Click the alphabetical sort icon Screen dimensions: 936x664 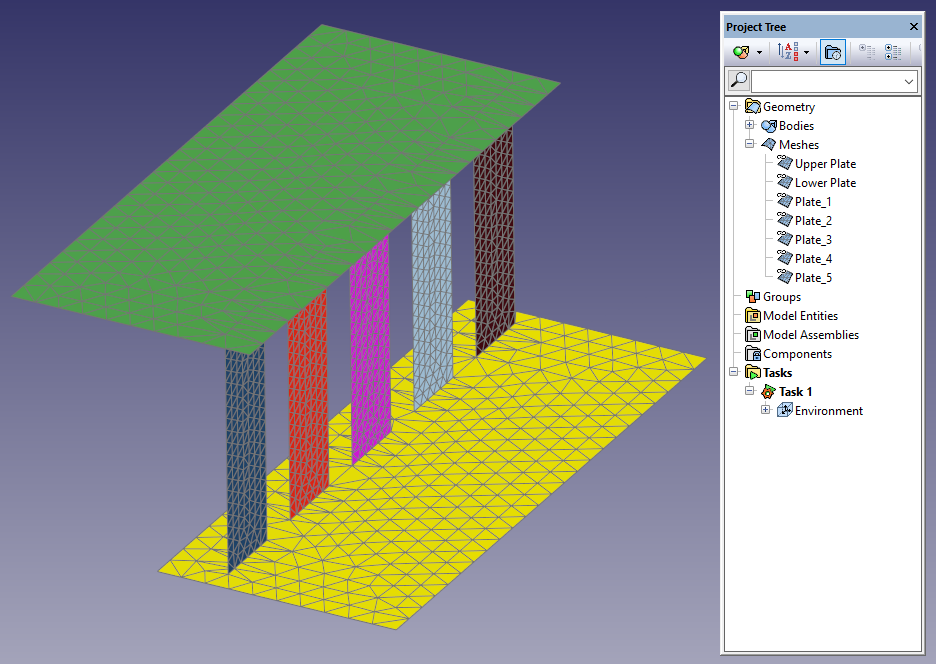[787, 52]
